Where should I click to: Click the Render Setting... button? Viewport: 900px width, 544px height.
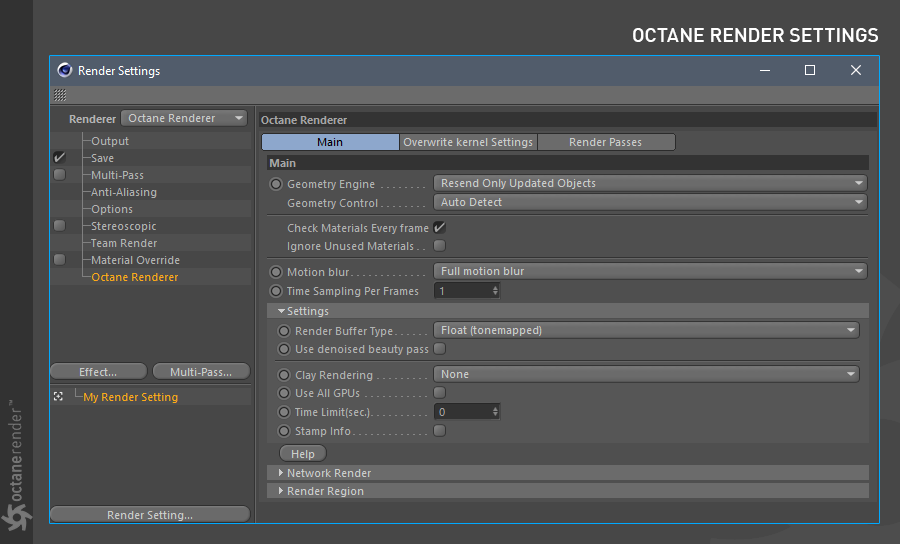pyautogui.click(x=150, y=515)
